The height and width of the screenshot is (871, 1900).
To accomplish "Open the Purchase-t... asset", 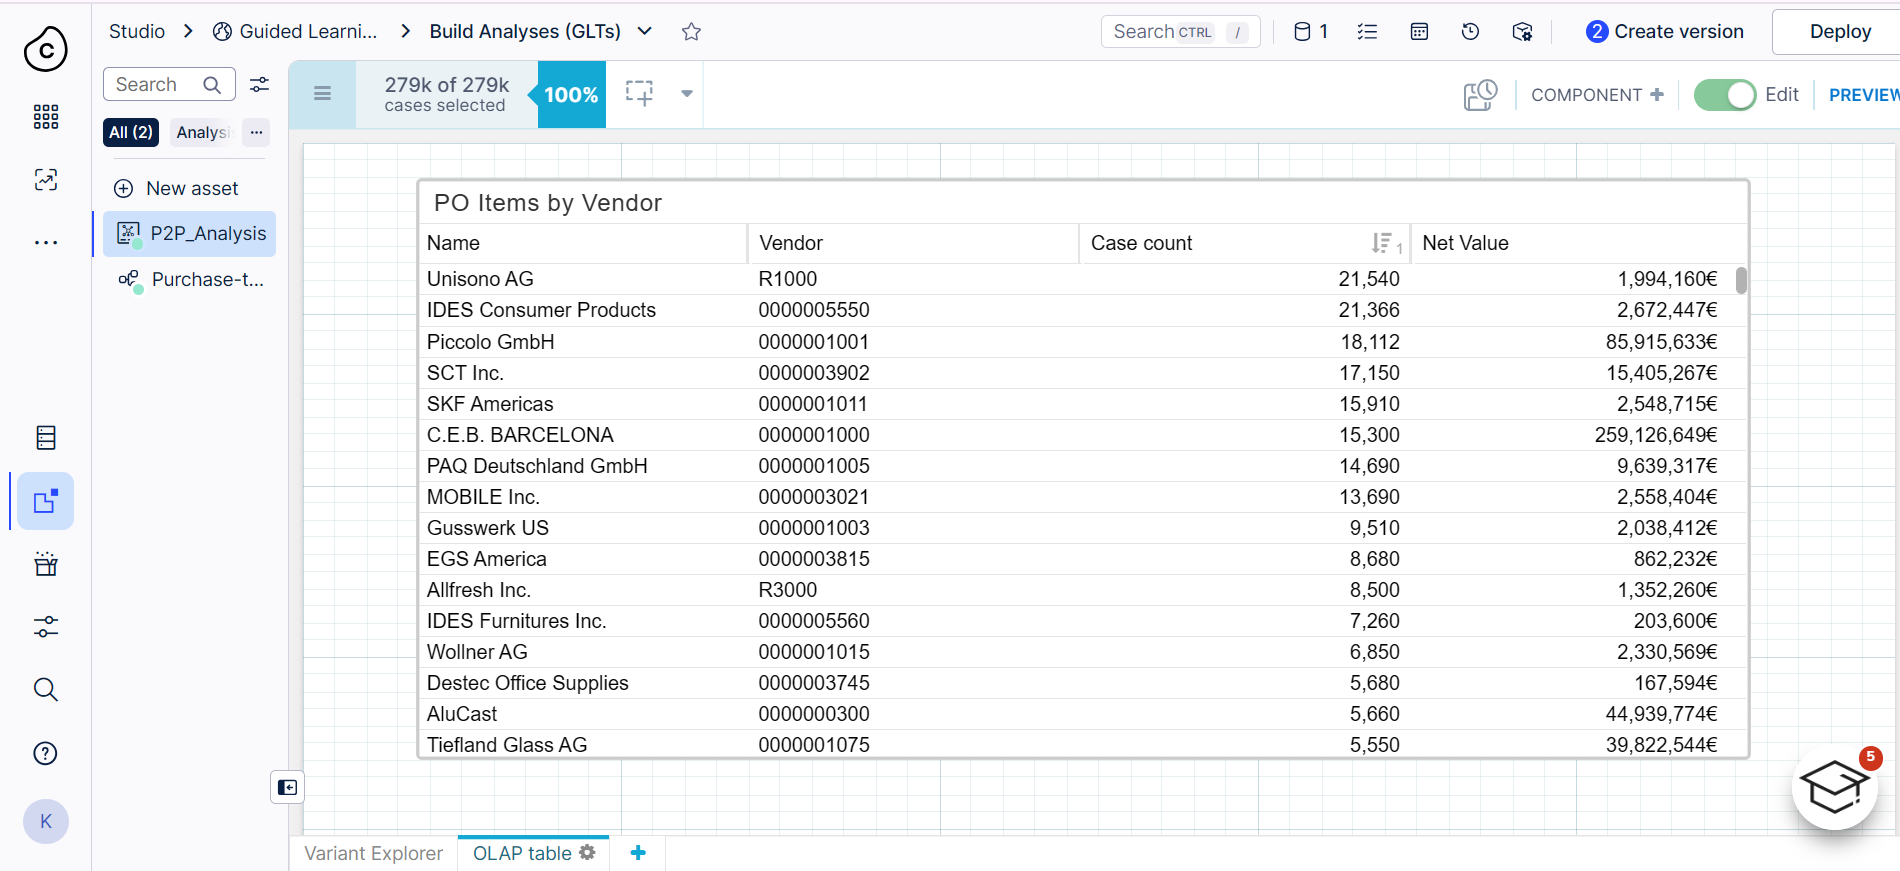I will tap(189, 280).
